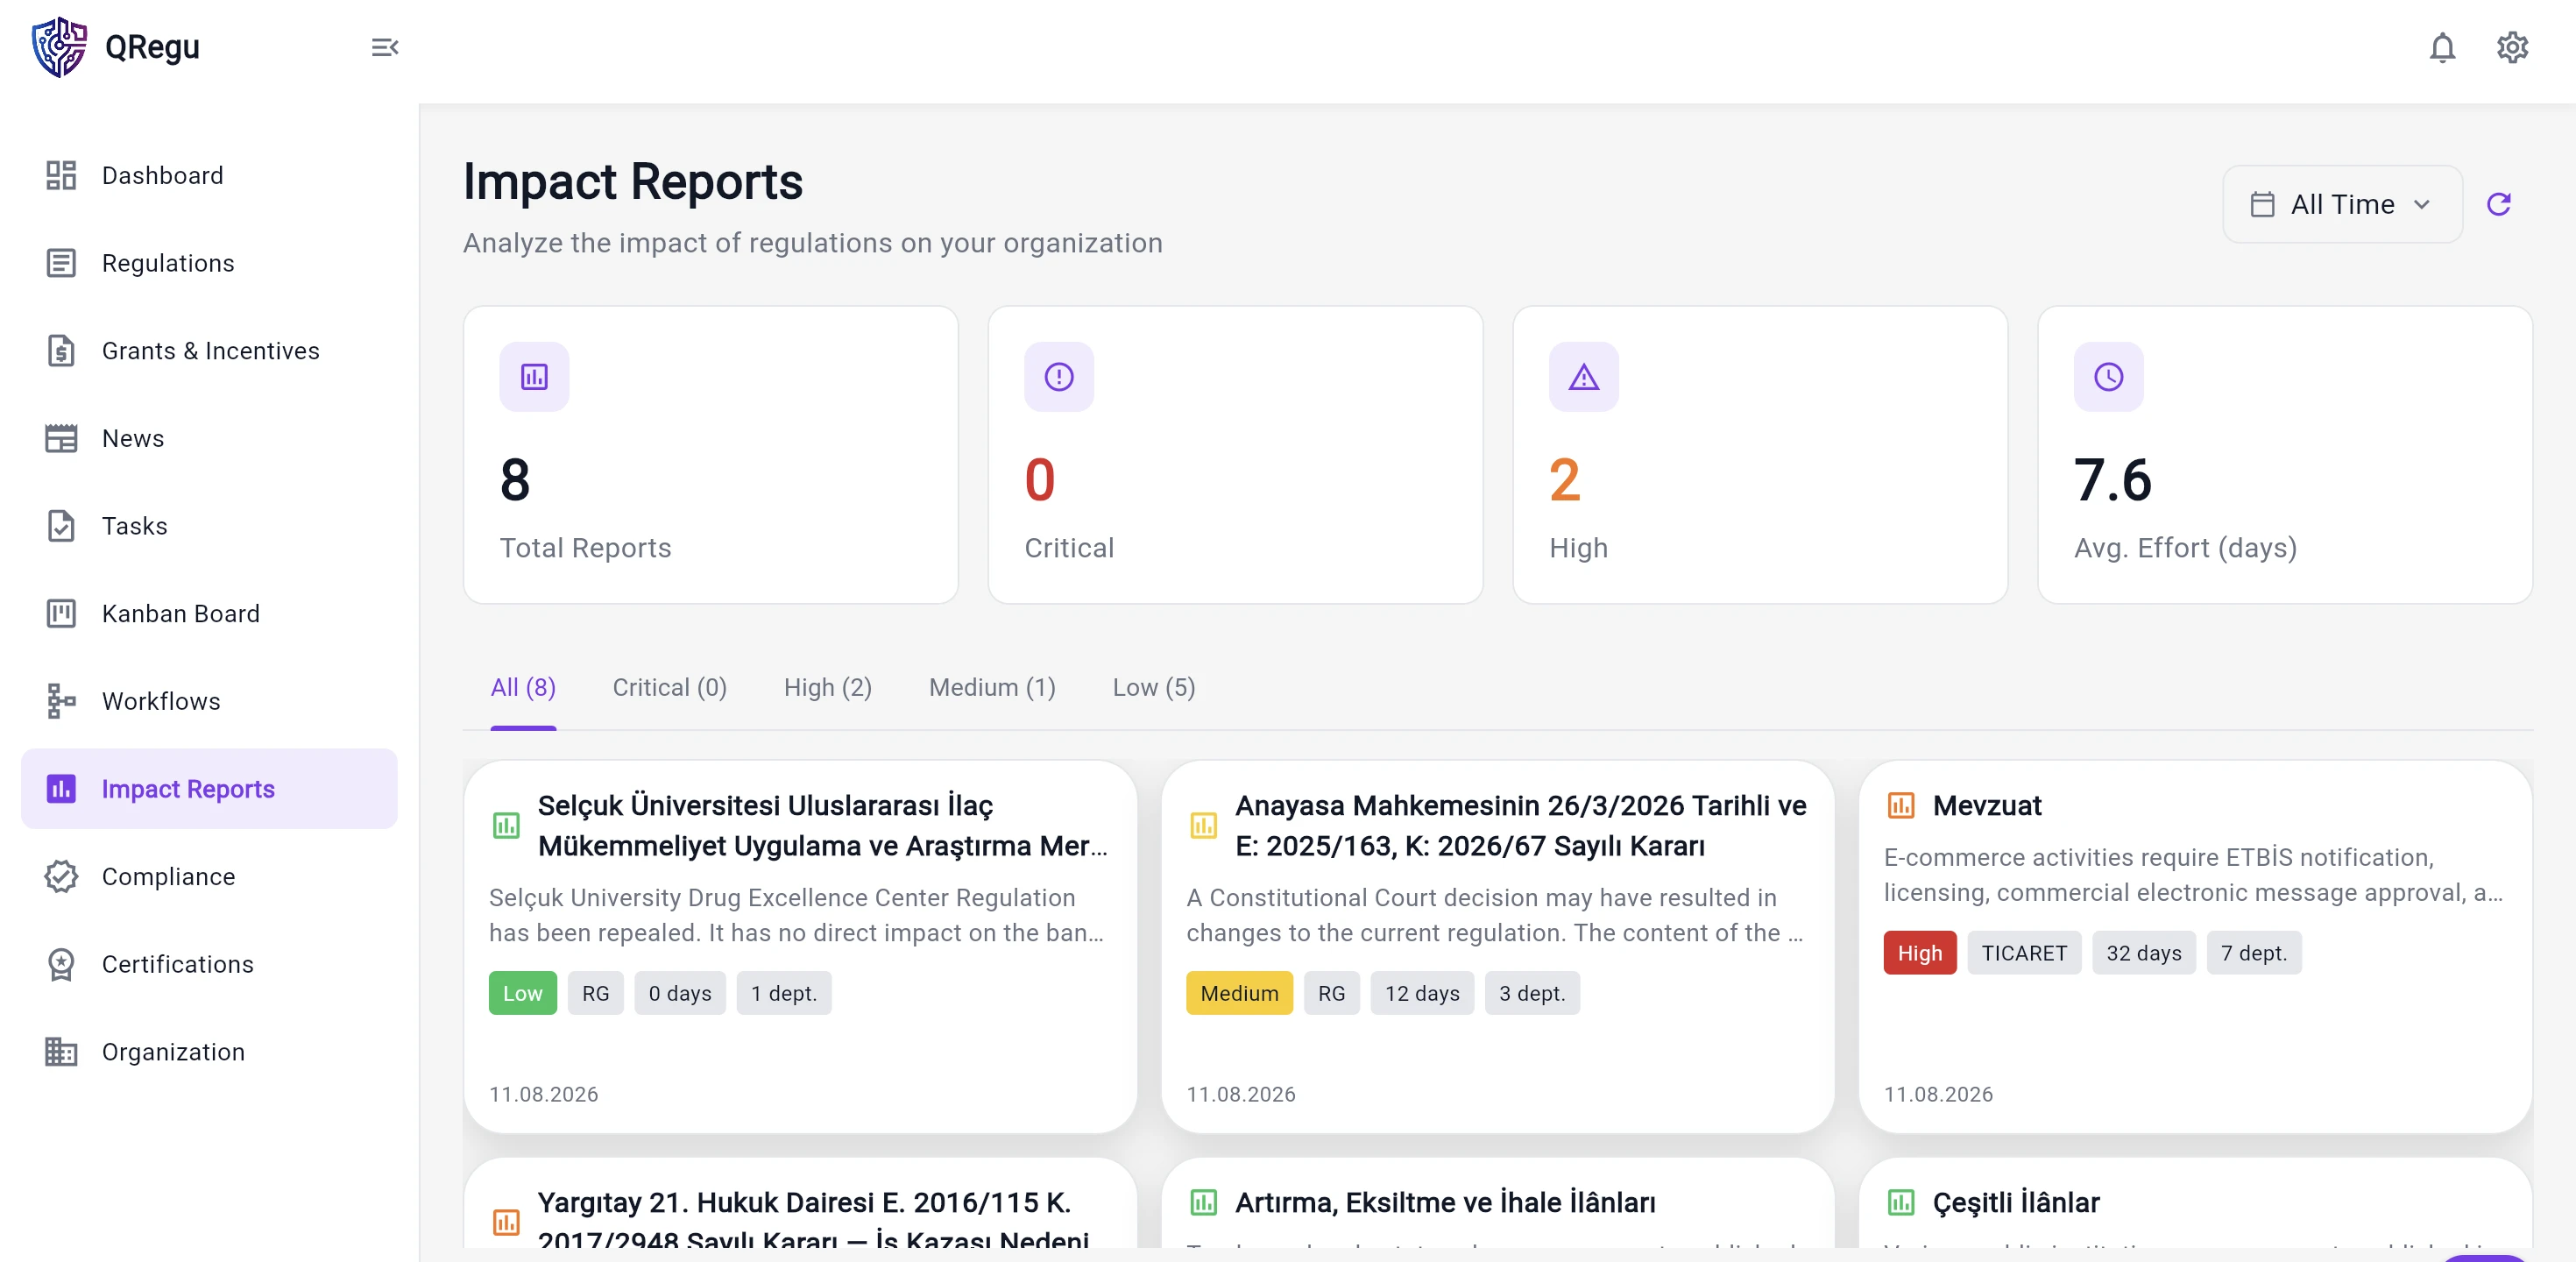Click the Compliance sidebar icon

click(x=61, y=876)
